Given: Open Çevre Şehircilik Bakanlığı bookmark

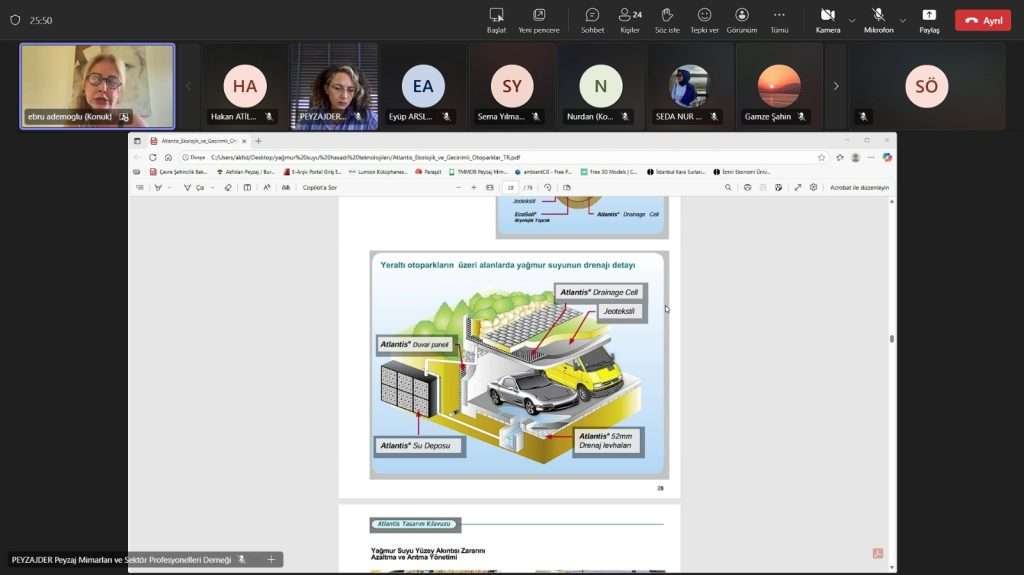Looking at the screenshot, I should pos(178,172).
